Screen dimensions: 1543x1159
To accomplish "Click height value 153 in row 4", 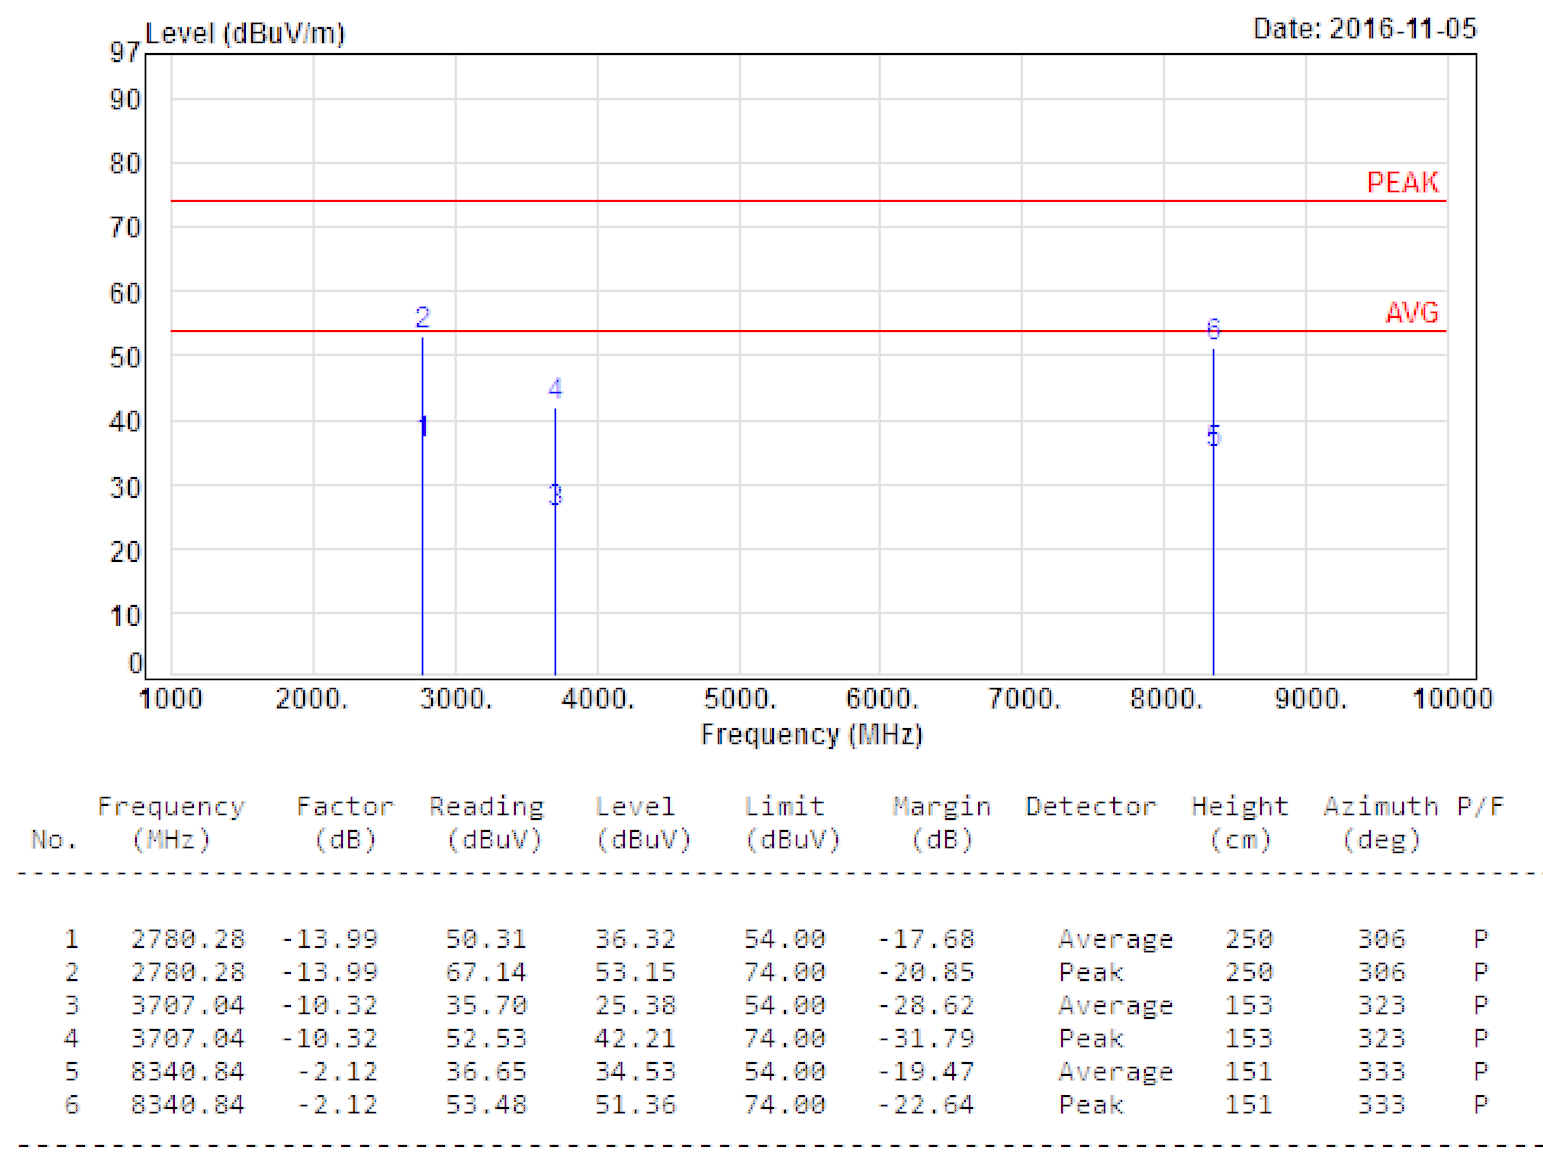I will click(1249, 1038).
